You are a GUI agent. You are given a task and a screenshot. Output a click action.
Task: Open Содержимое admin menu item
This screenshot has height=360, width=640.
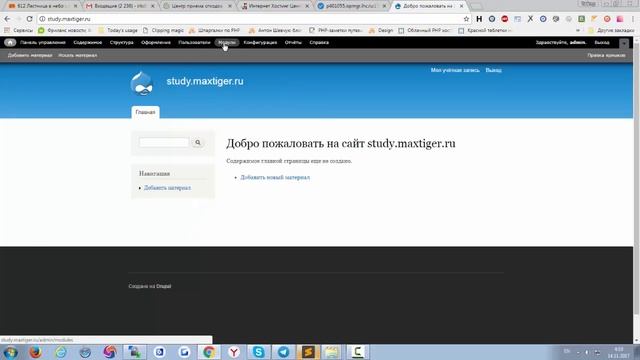click(x=88, y=42)
